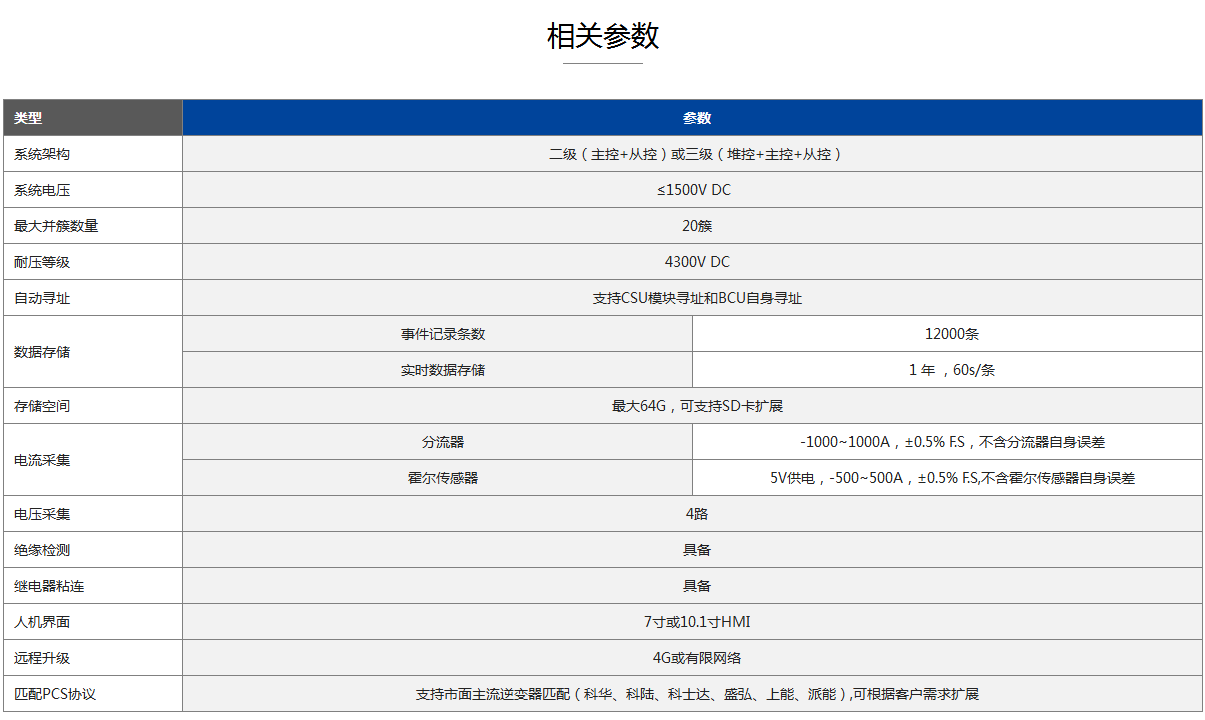Select the 数据存储 row label
Screen dimensions: 1205x720
(x=42, y=352)
